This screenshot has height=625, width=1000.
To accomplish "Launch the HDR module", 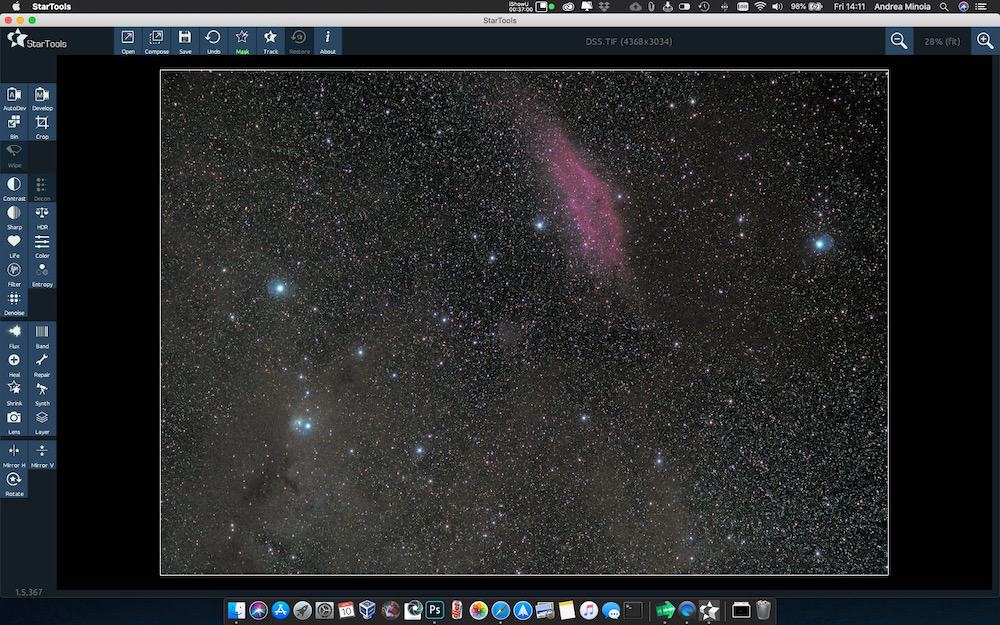I will pyautogui.click(x=42, y=218).
